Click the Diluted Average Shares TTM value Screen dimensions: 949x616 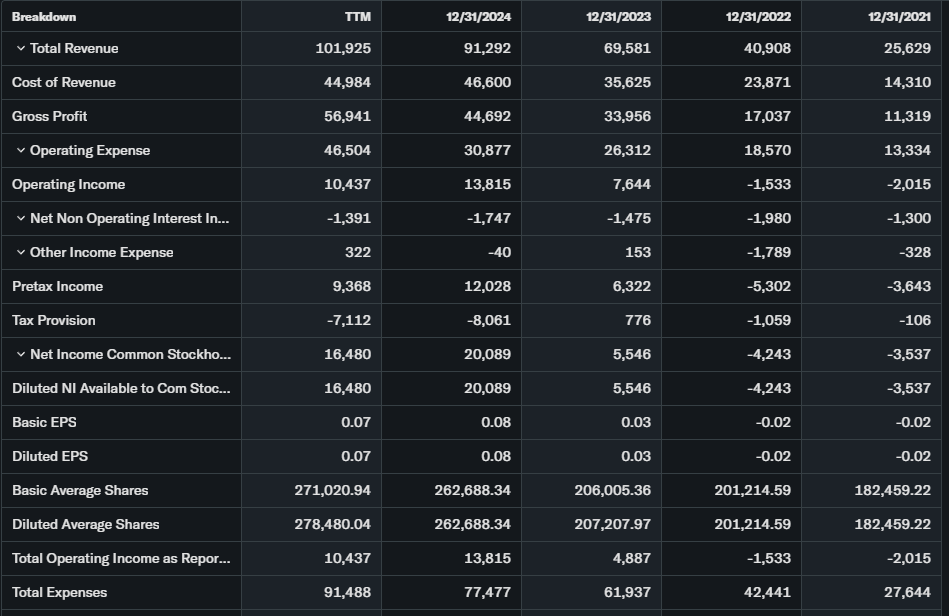click(333, 525)
